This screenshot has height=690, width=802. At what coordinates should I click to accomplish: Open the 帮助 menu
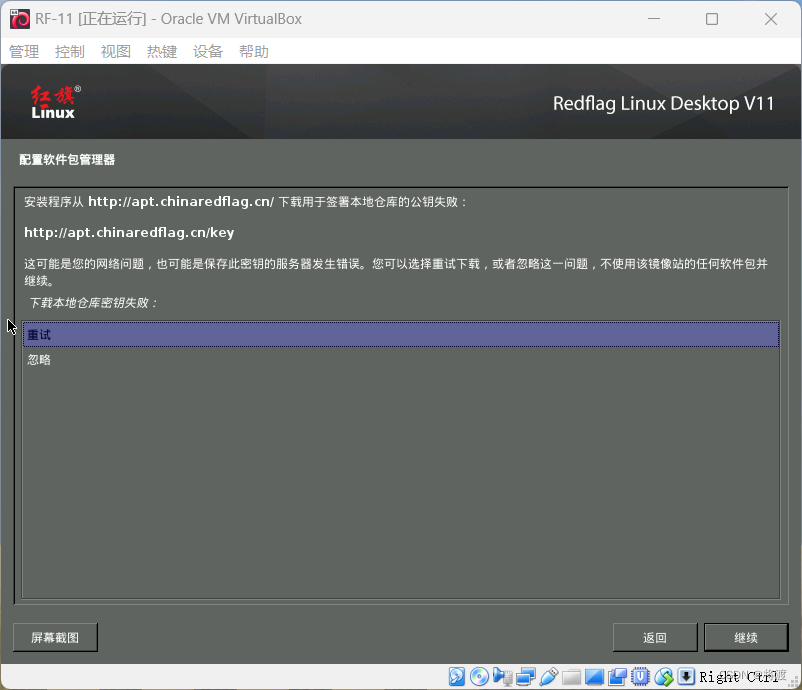click(x=254, y=51)
